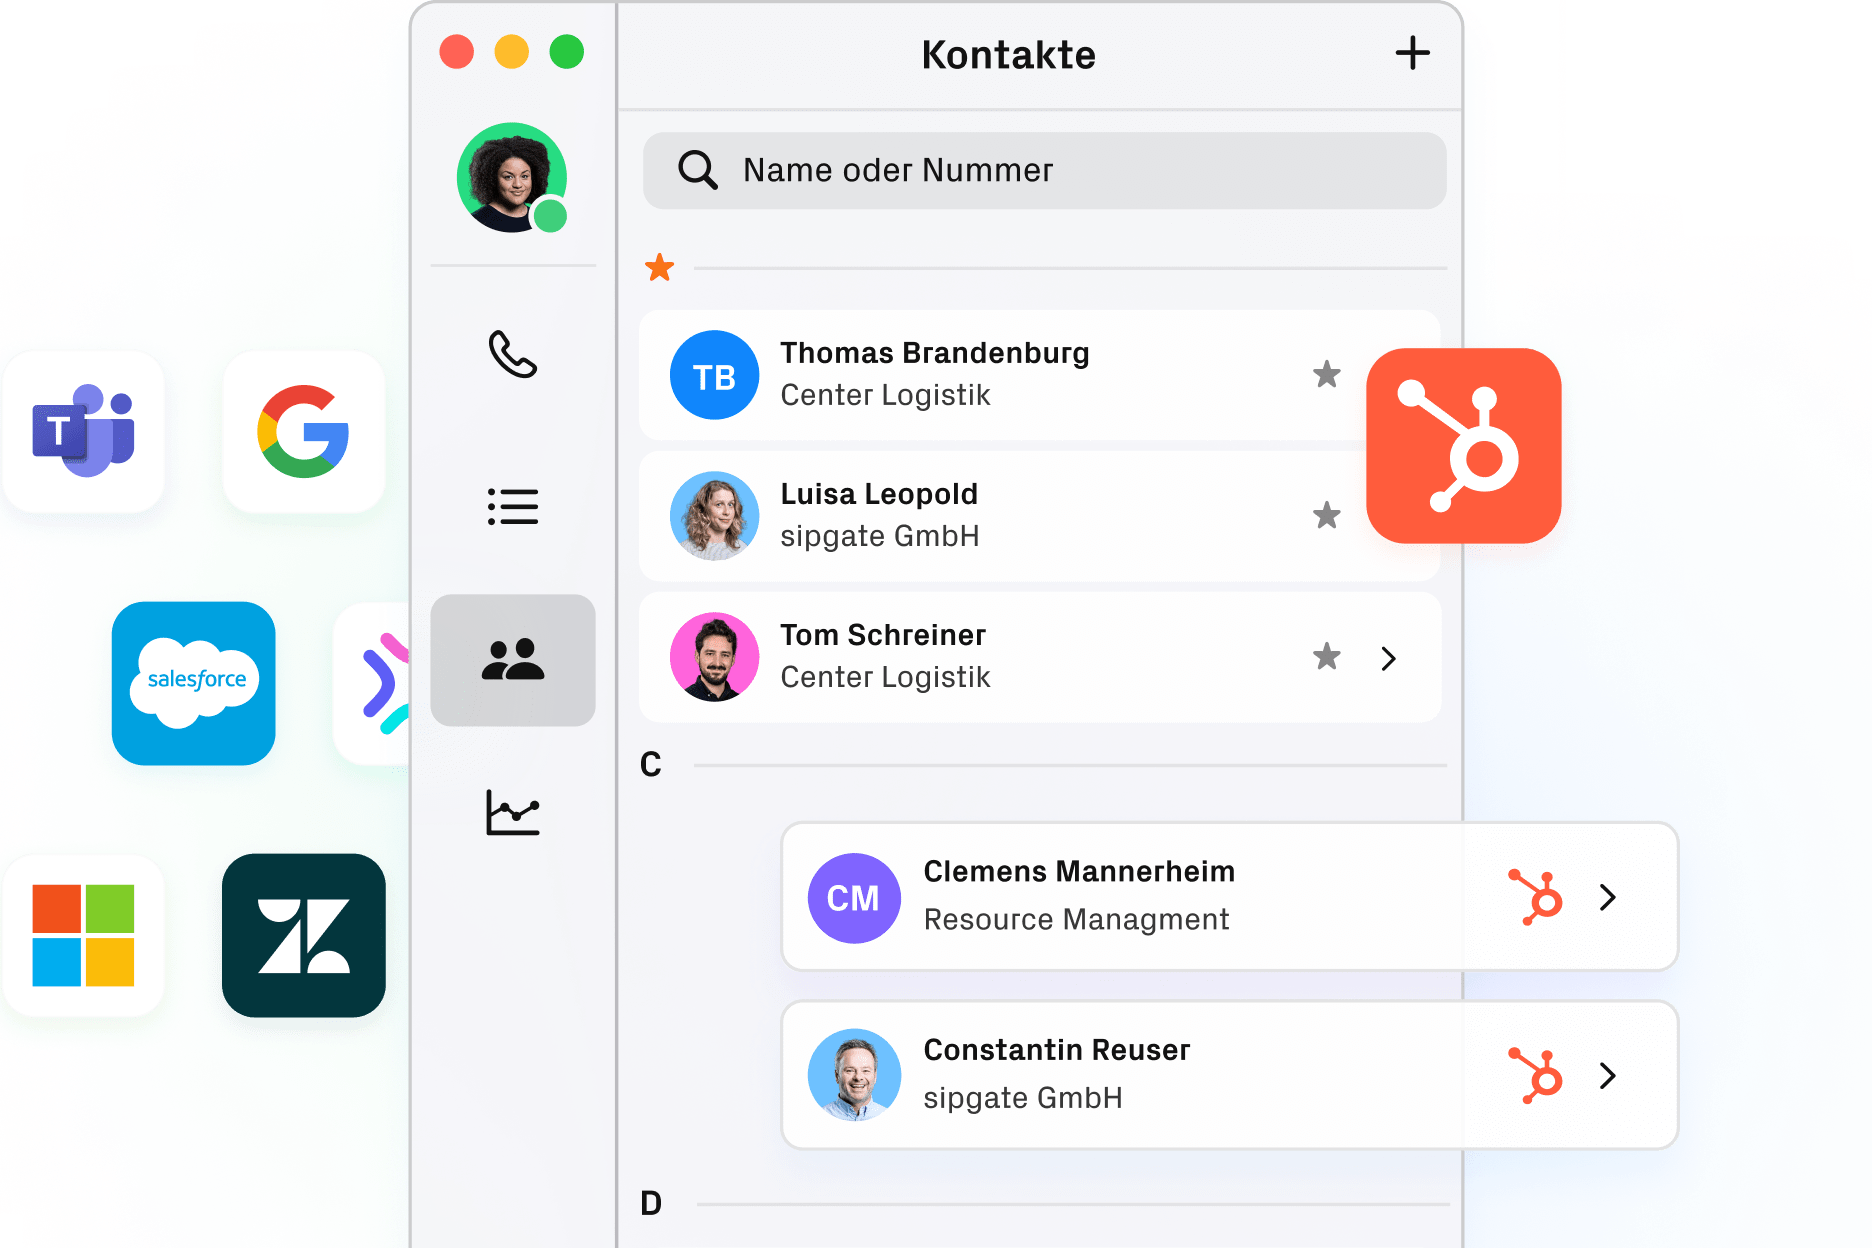Focus the Name oder Nummer search field
This screenshot has width=1872, height=1248.
tap(1044, 171)
